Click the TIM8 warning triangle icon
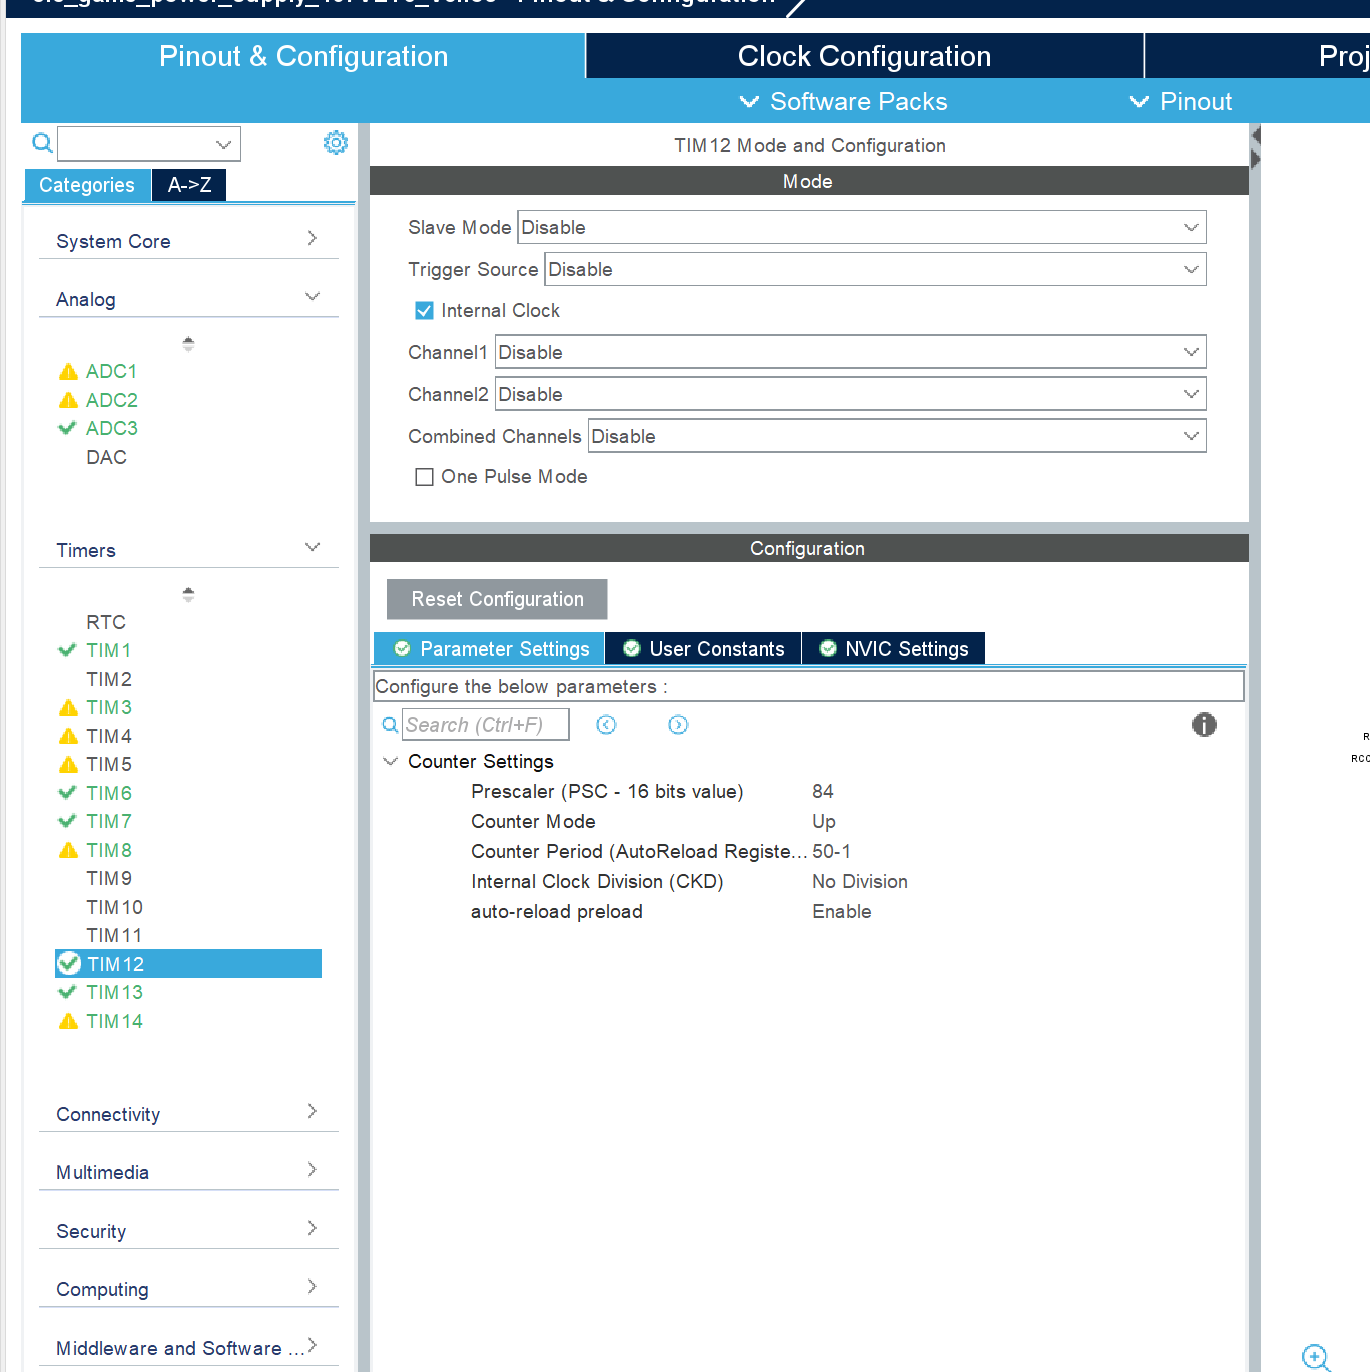The height and width of the screenshot is (1372, 1370). click(68, 850)
